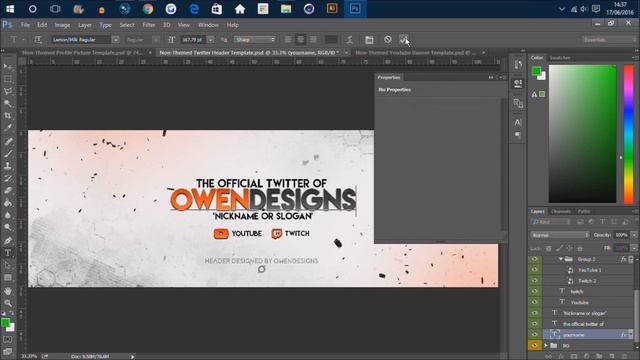Viewport: 640px width, 360px height.
Task: Click the text color swatch in options bar
Action: 331,40
